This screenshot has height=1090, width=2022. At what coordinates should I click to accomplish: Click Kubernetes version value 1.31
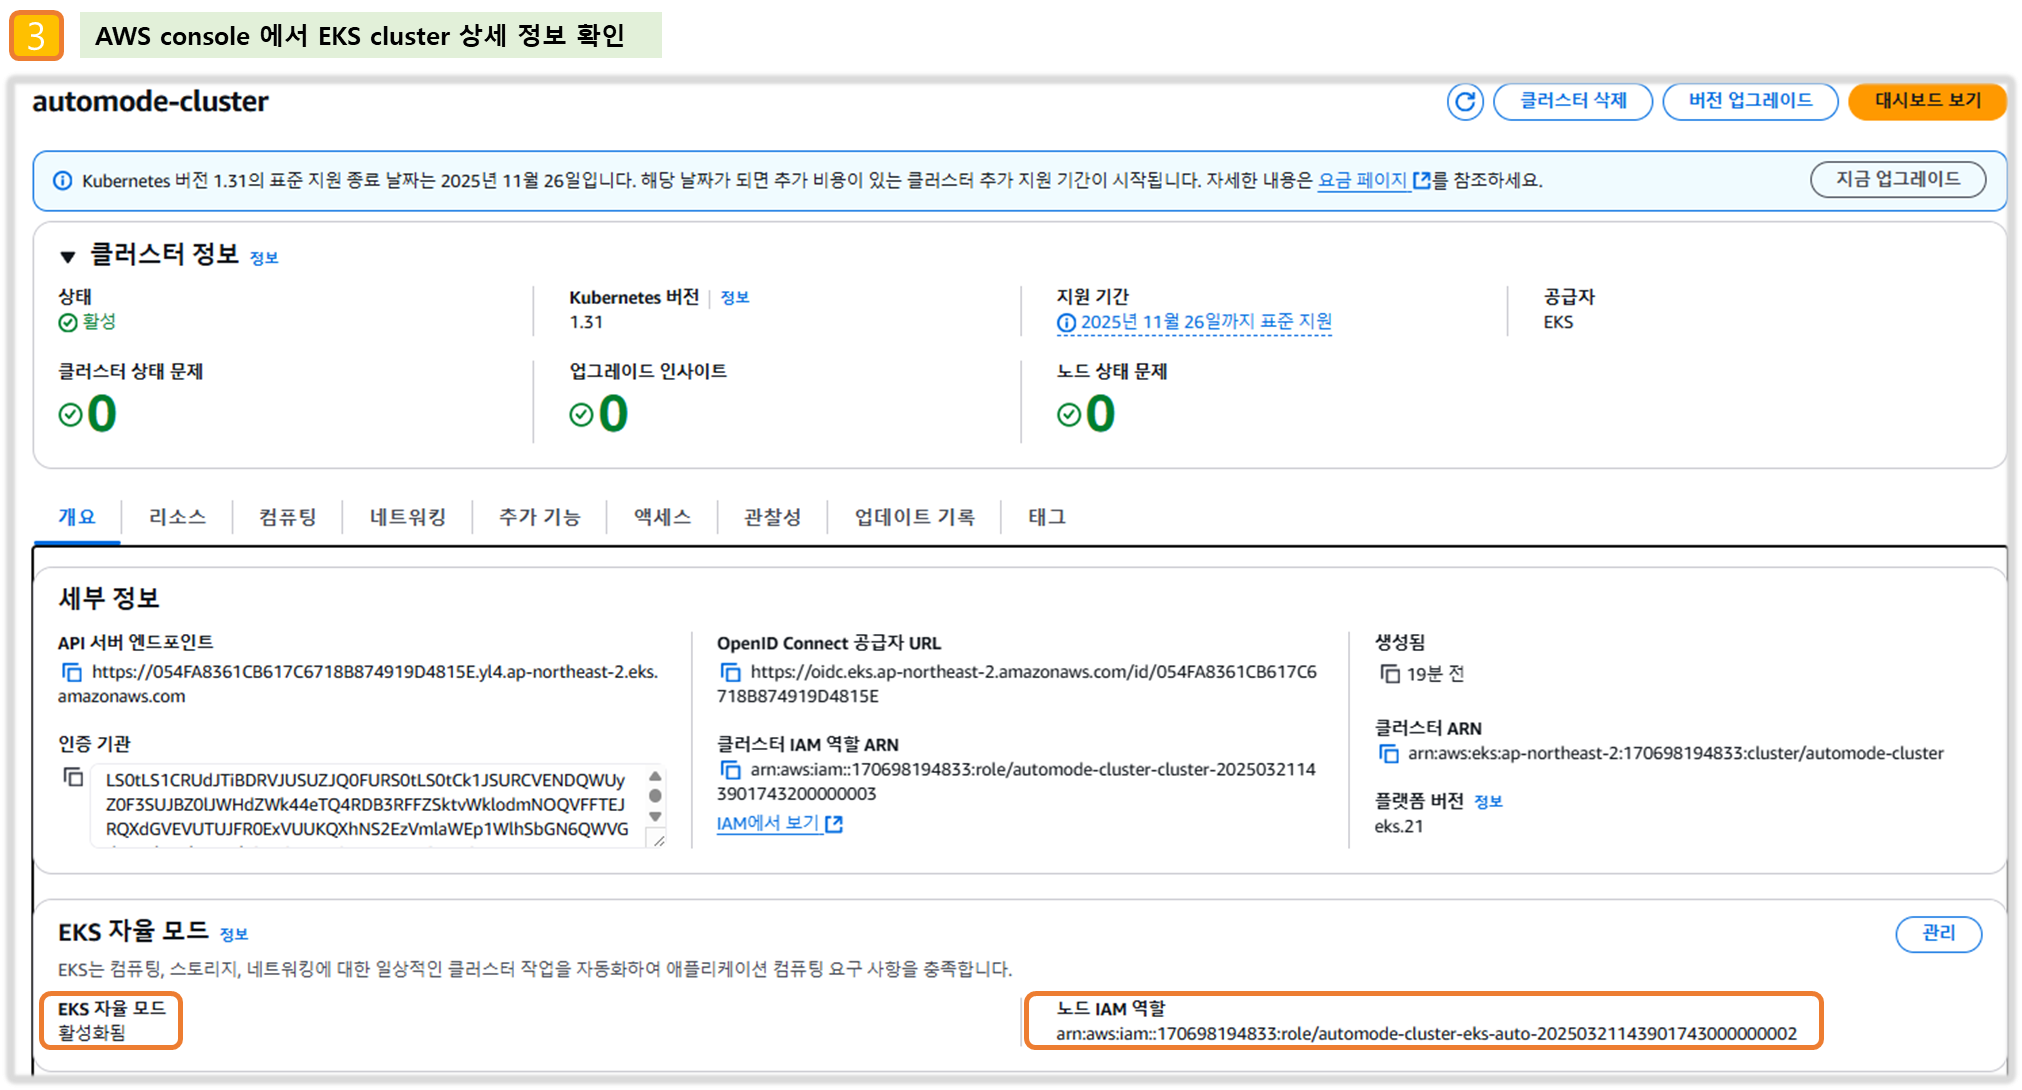point(586,322)
